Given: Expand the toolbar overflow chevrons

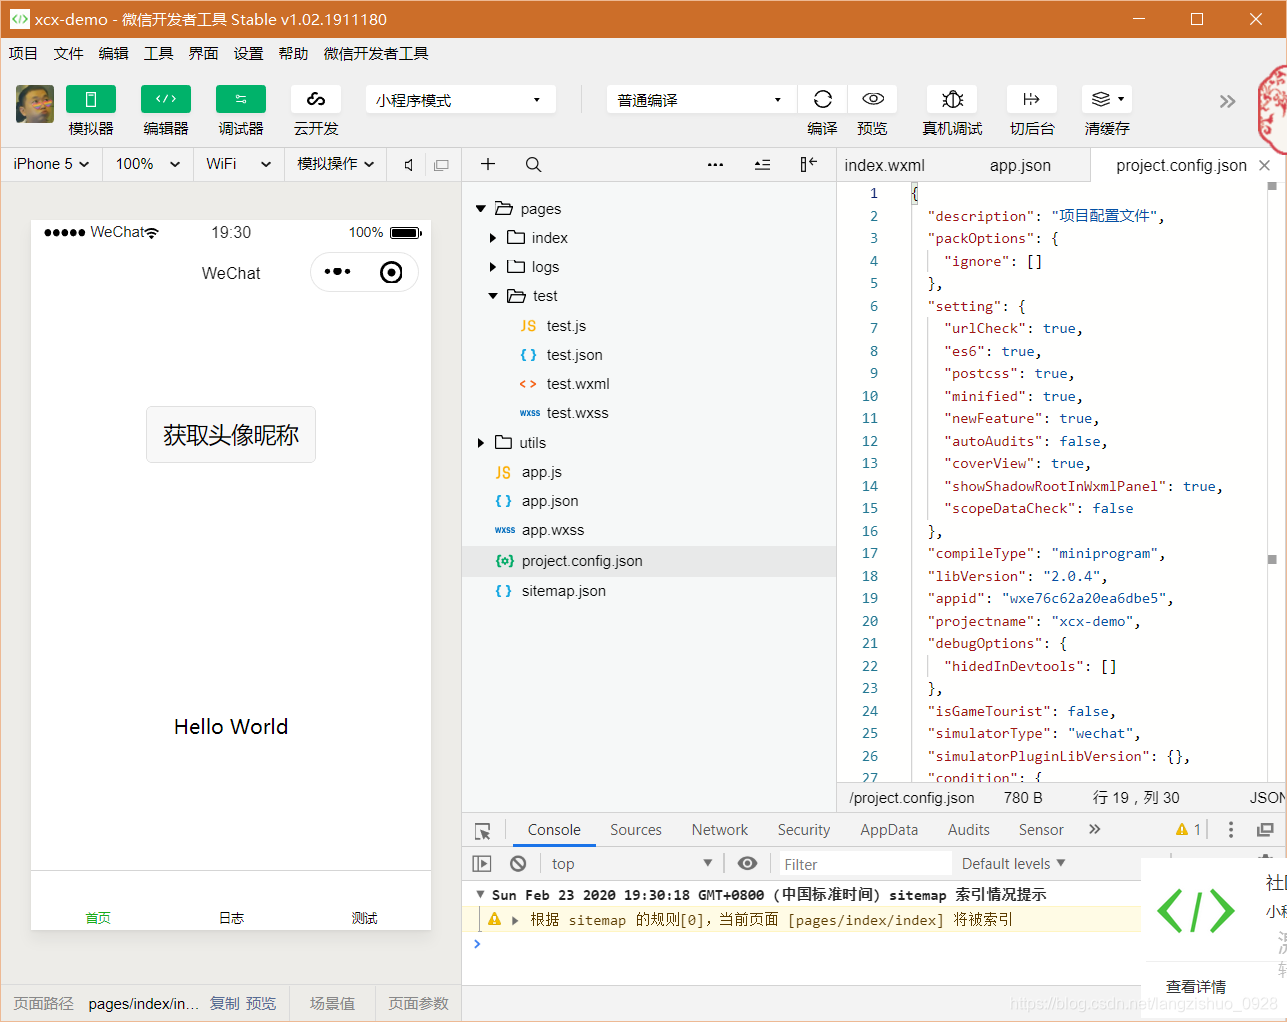Looking at the screenshot, I should (1227, 101).
